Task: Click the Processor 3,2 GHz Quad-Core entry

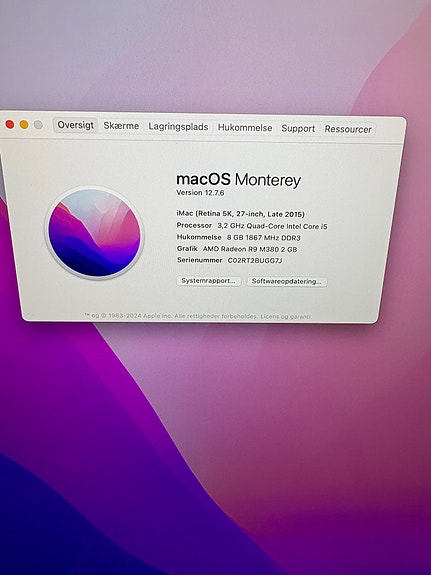Action: click(x=252, y=226)
